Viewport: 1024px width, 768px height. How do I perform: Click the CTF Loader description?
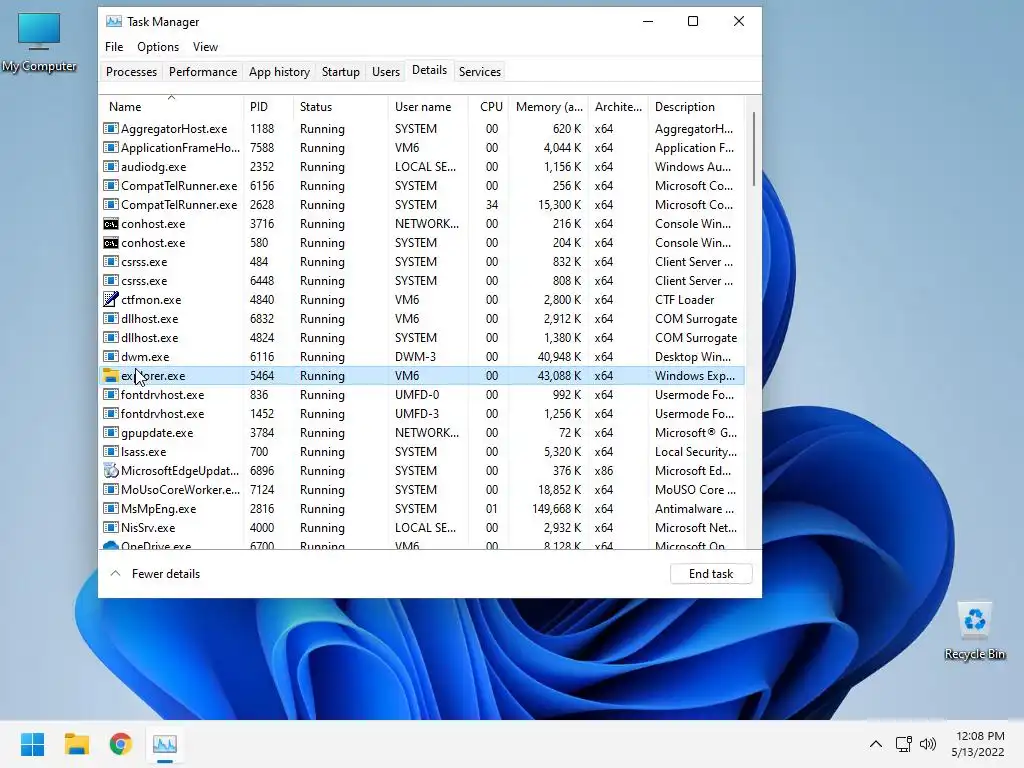(x=684, y=300)
